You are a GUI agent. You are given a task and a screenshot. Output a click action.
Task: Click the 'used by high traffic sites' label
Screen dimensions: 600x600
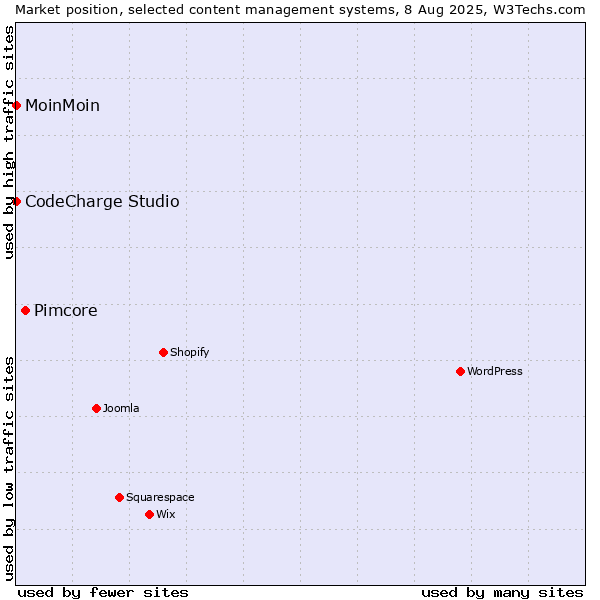click(8, 142)
